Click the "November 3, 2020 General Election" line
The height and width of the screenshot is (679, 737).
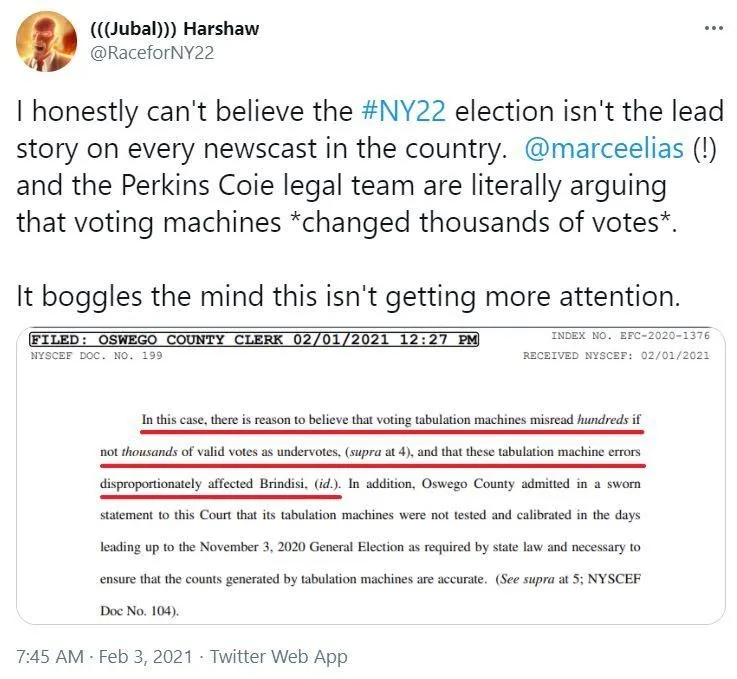370,546
